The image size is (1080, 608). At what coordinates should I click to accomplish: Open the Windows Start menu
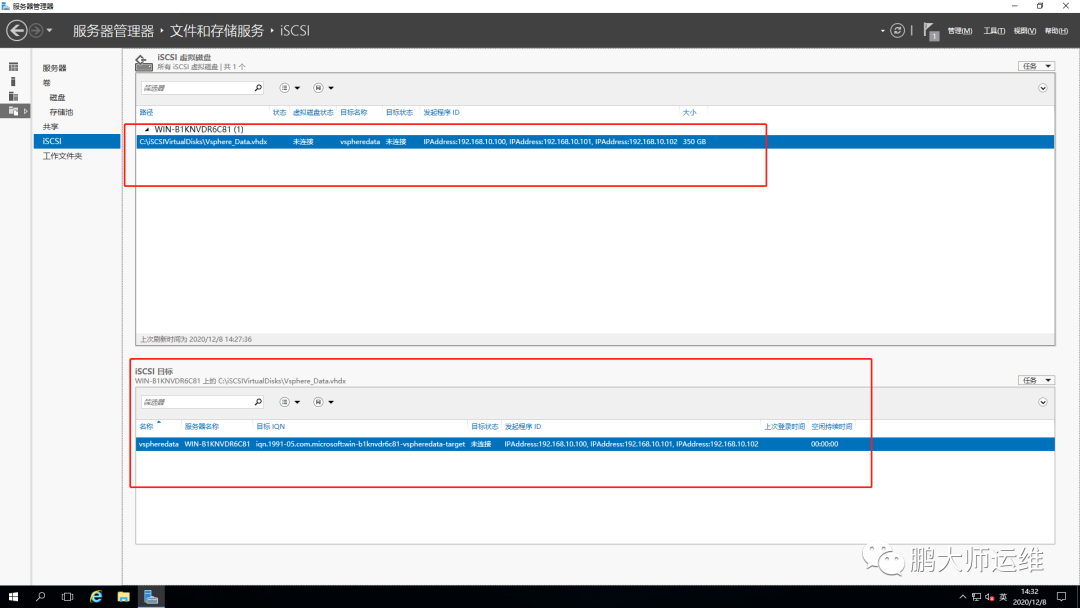[x=13, y=597]
